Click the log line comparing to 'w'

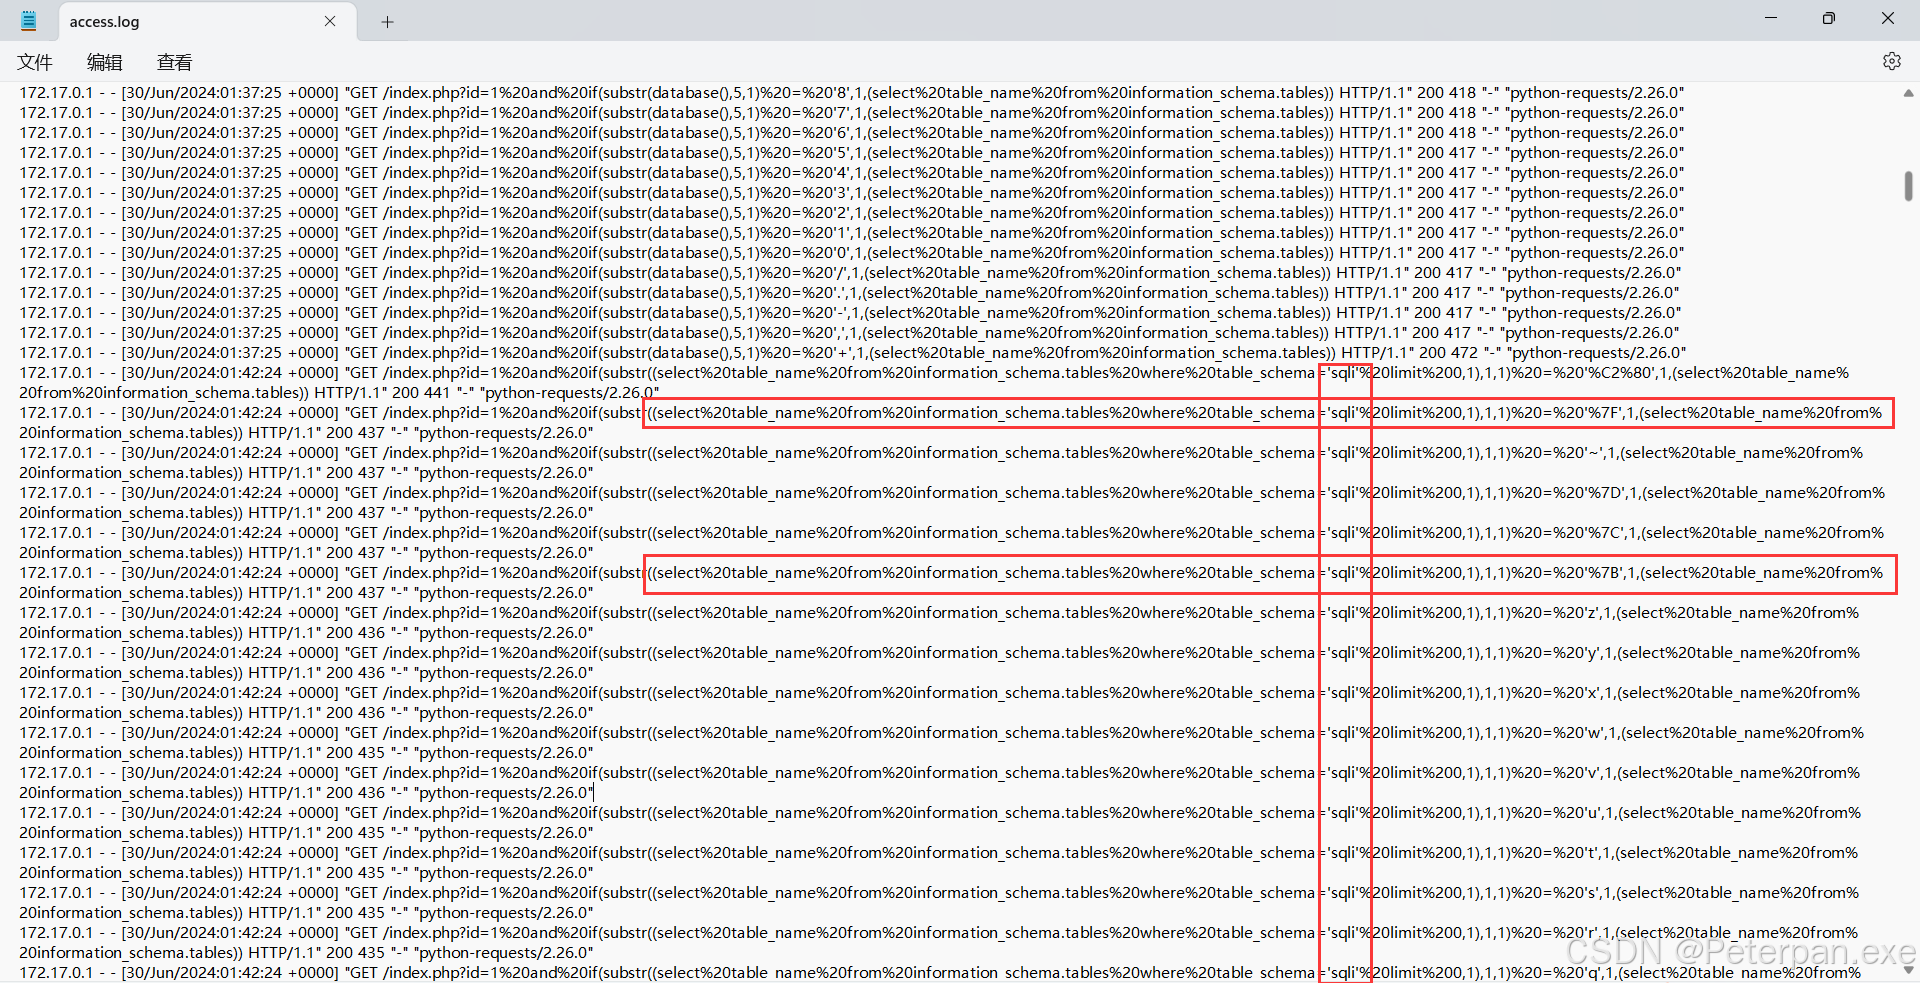[x=942, y=733]
